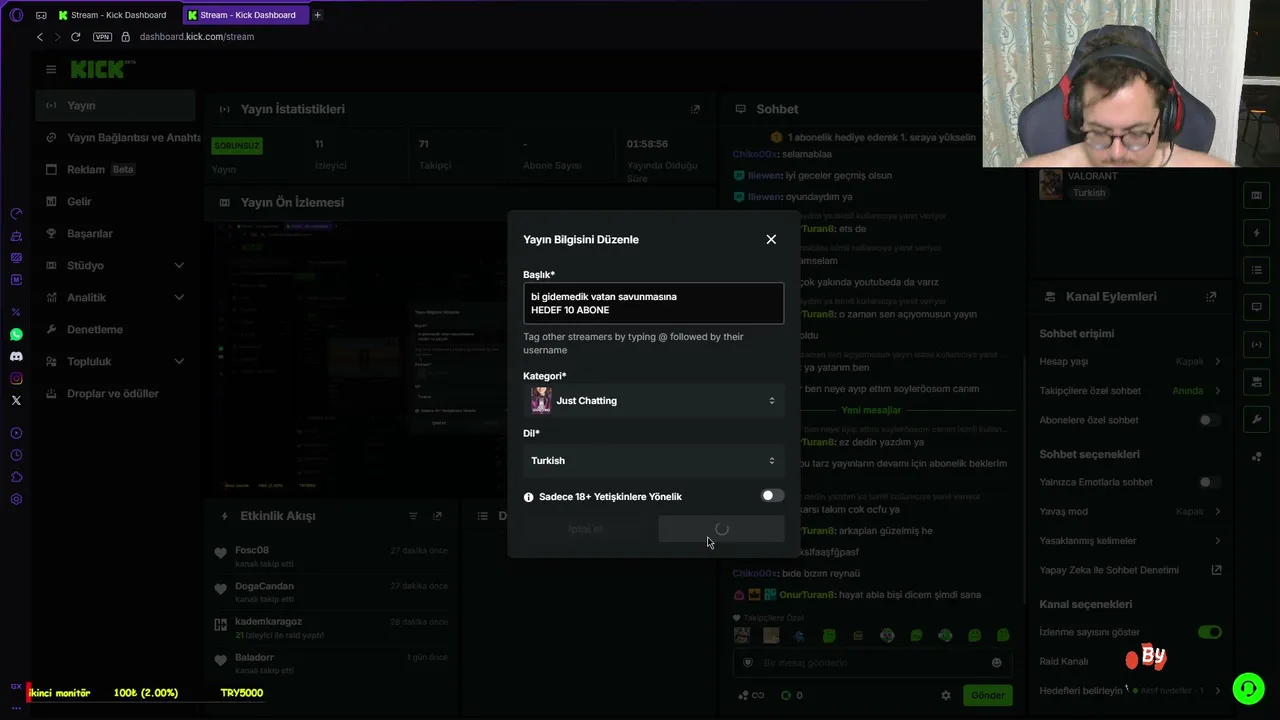Open browser sidebar settings gear
Viewport: 1280px width, 720px height.
point(16,499)
